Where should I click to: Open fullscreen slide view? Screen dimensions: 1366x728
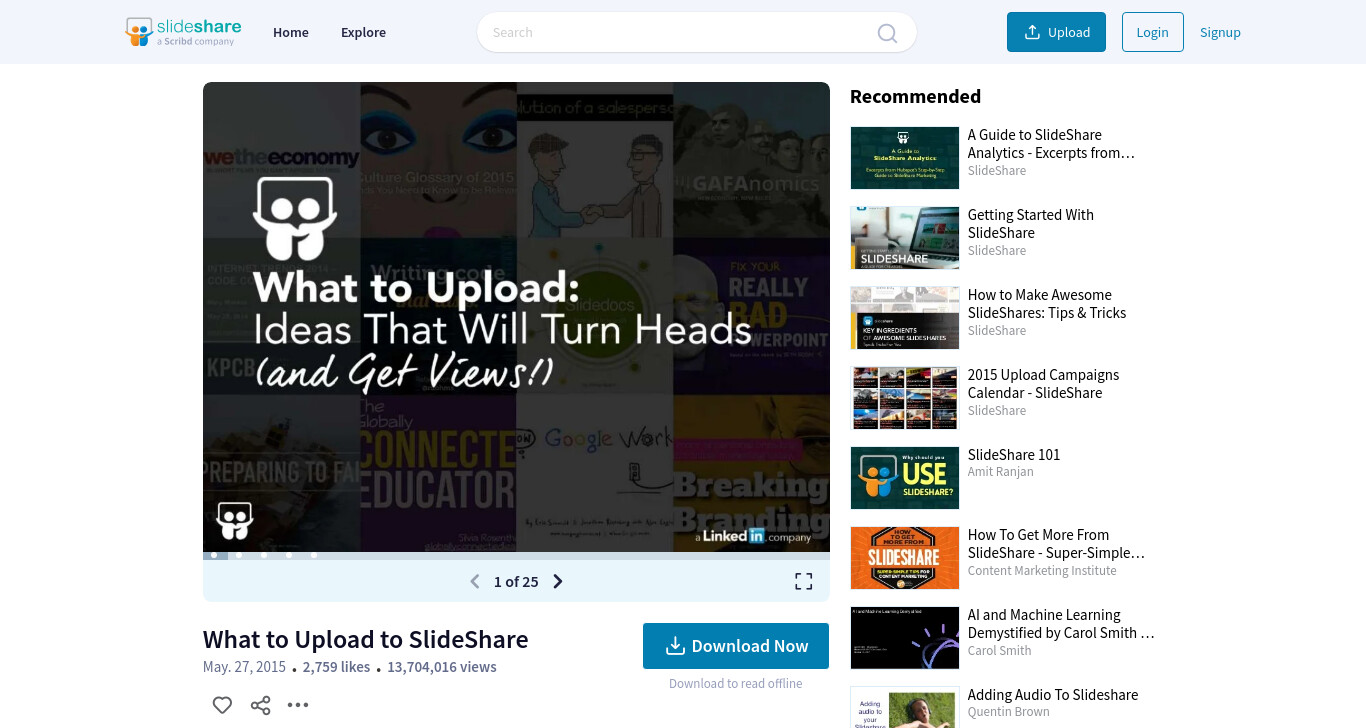[x=803, y=582]
